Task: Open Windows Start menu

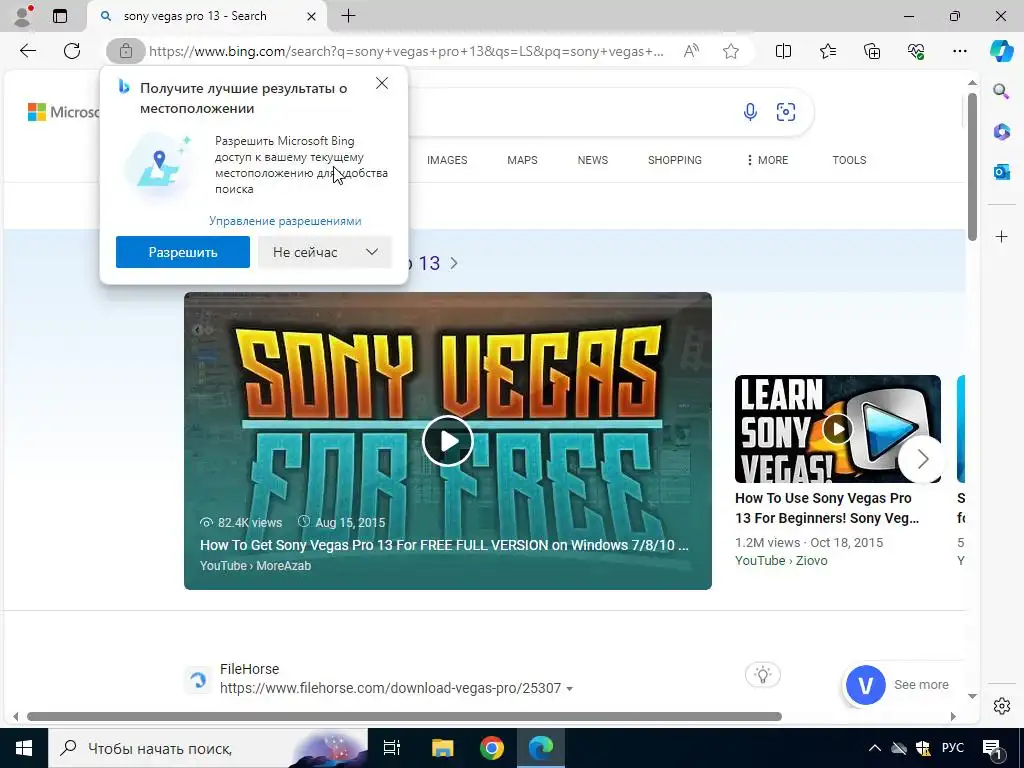Action: click(24, 748)
